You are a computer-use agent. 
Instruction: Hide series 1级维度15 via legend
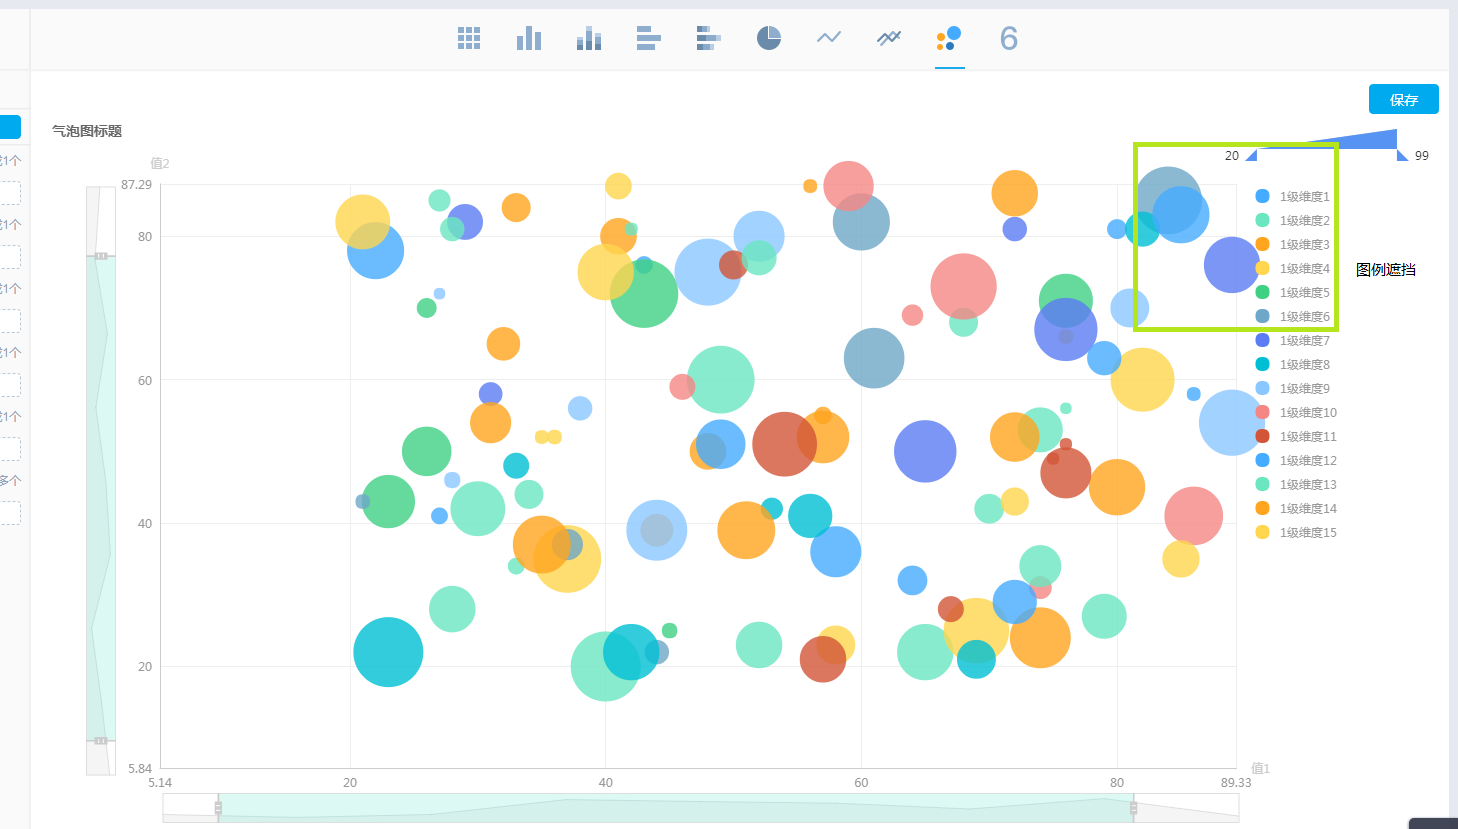click(x=1302, y=532)
